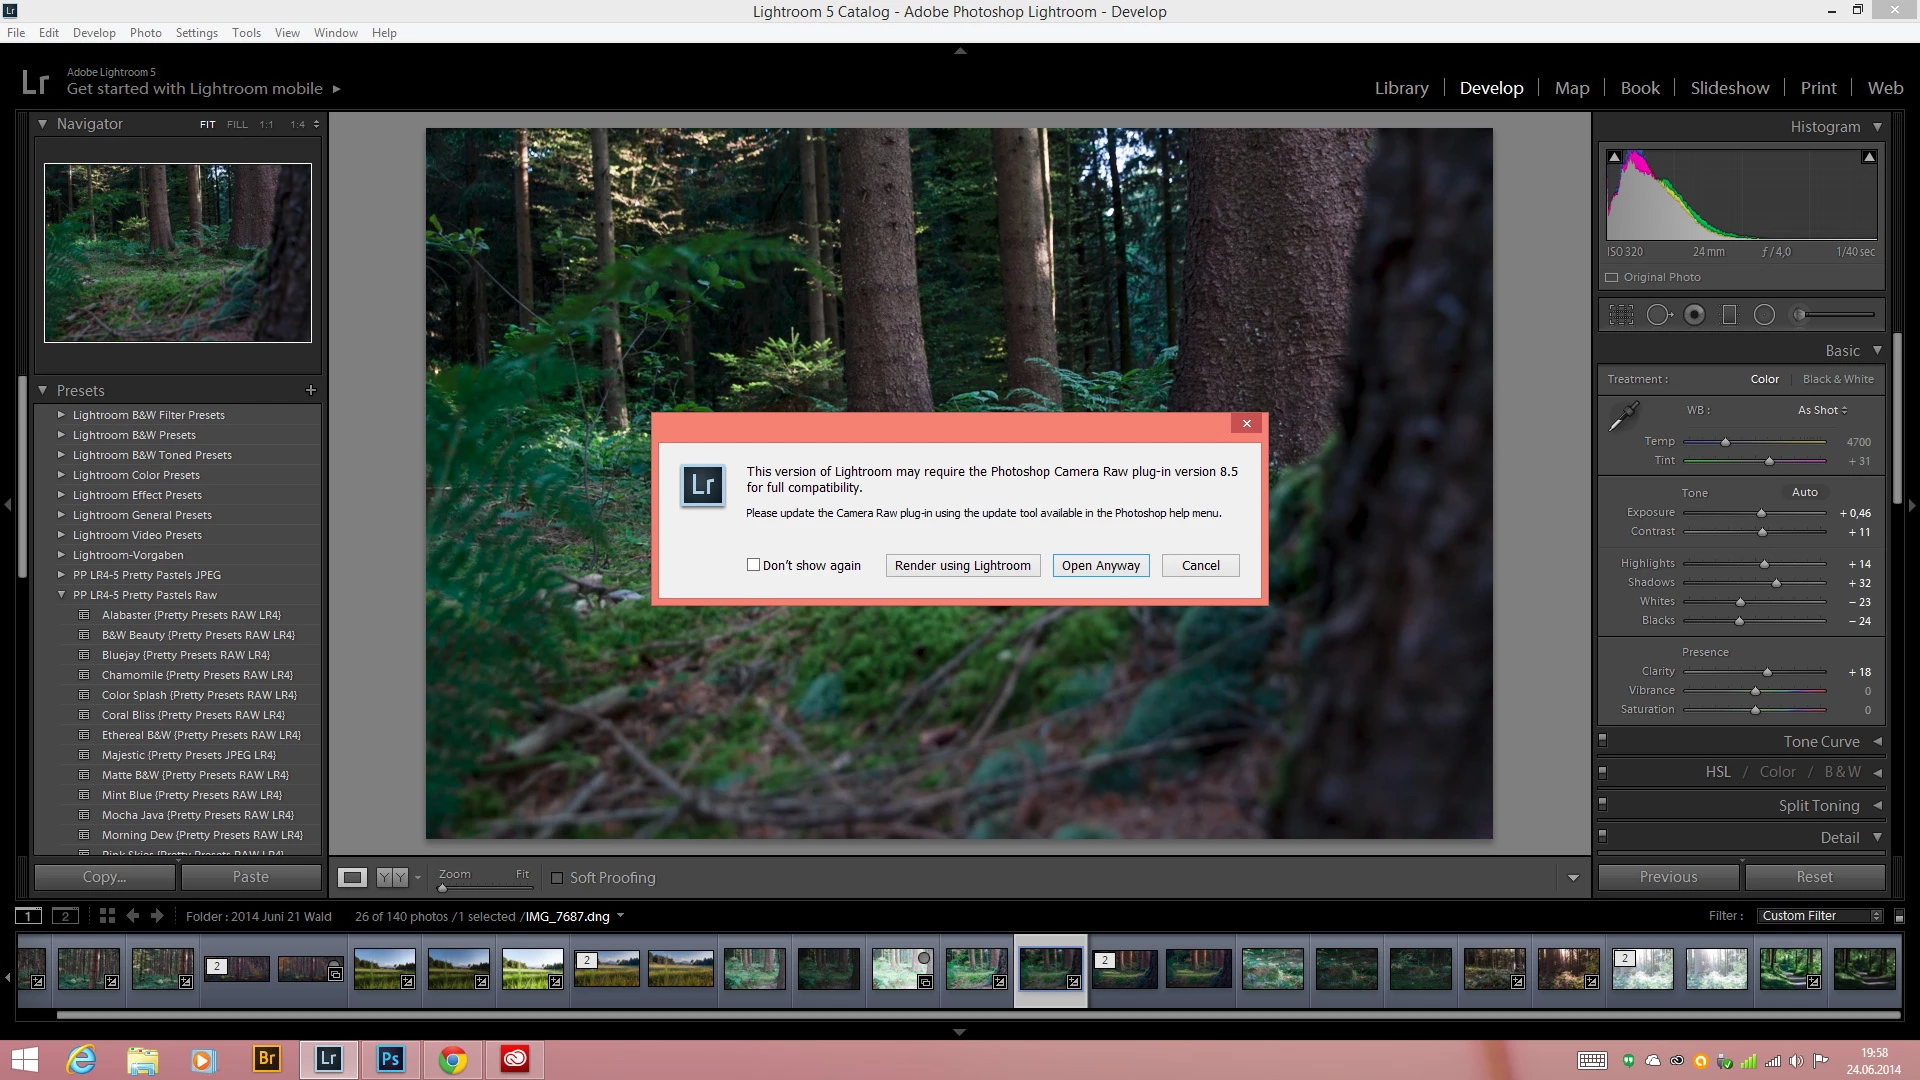Activate the Red Eye Correction tool
1920x1080 pixels.
tap(1694, 315)
